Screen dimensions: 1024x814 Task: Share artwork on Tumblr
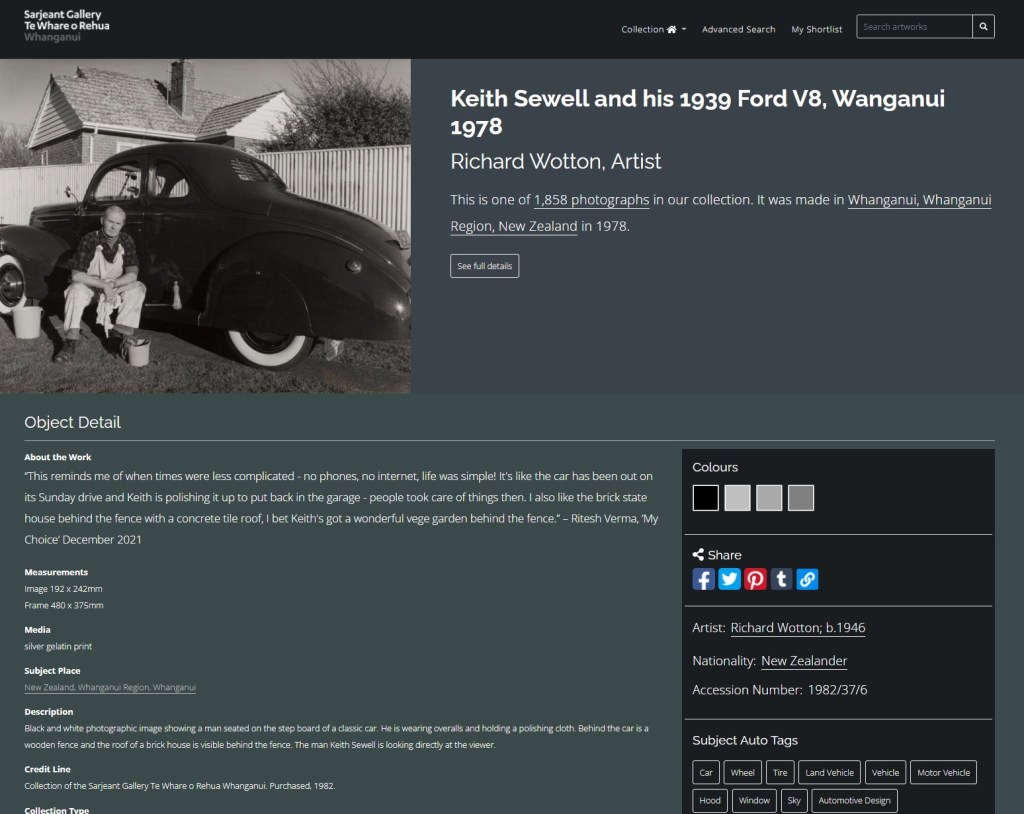pyautogui.click(x=781, y=579)
